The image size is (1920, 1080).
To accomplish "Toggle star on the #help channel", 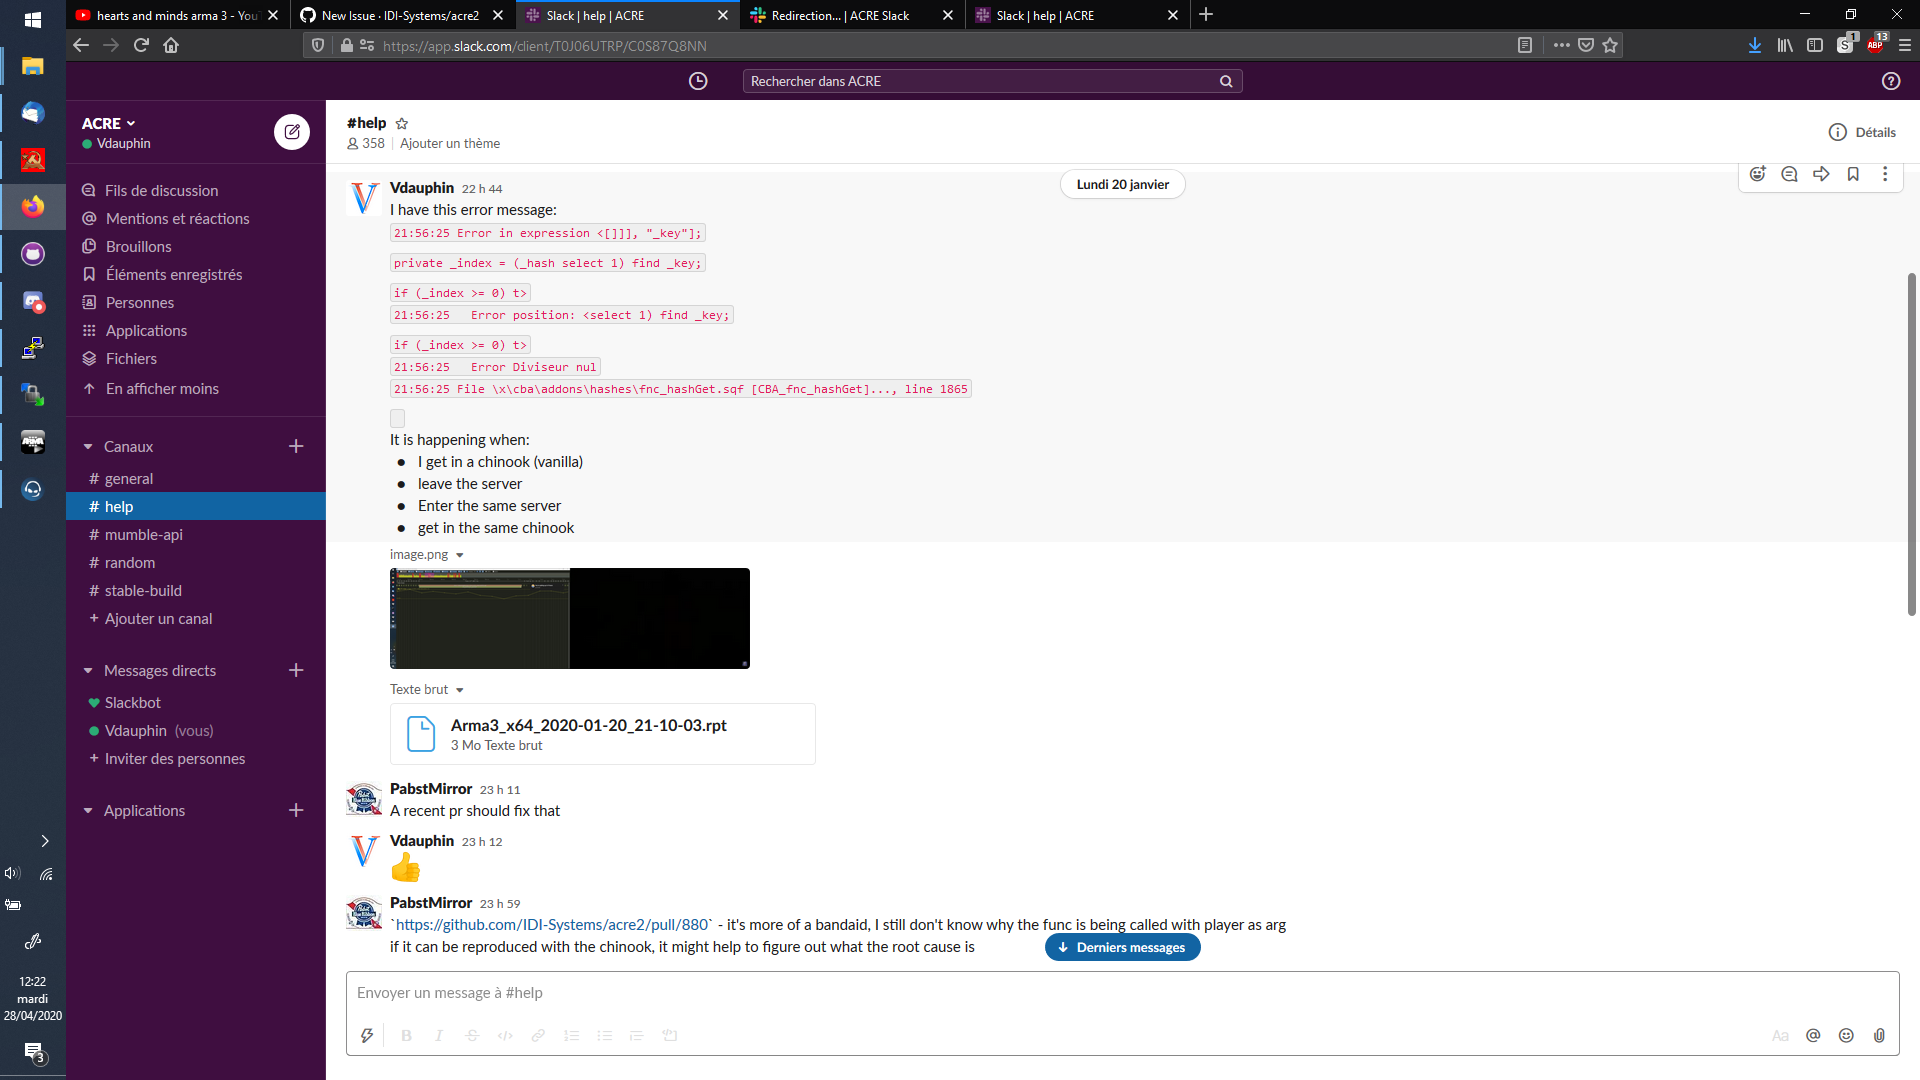I will pyautogui.click(x=402, y=123).
